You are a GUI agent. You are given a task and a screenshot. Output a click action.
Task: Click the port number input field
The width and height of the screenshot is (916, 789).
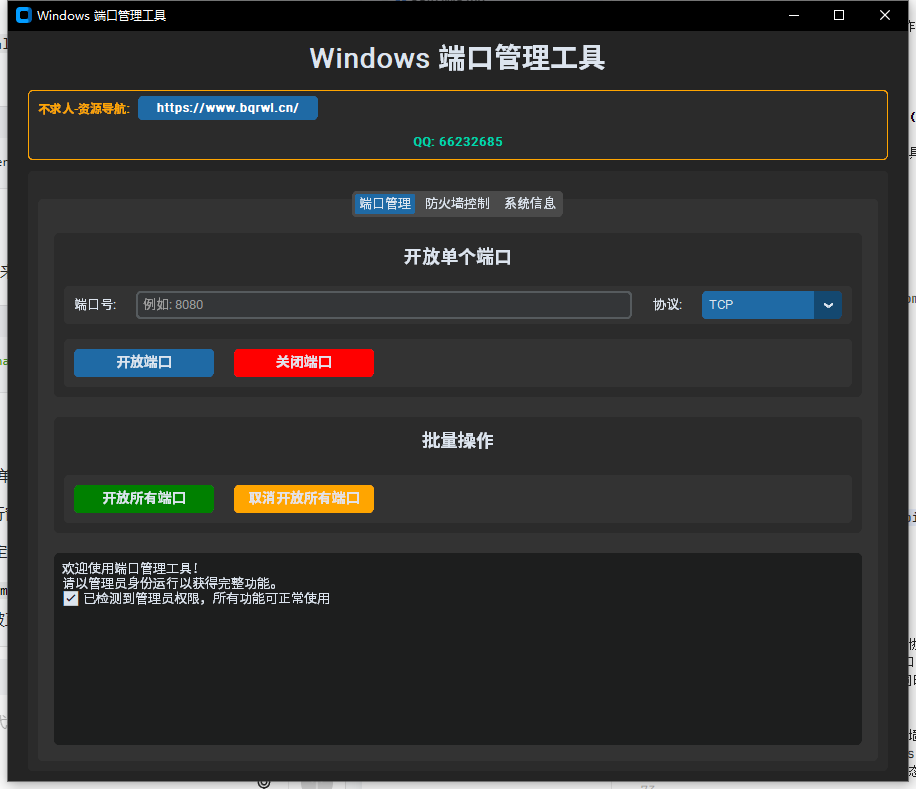[383, 305]
